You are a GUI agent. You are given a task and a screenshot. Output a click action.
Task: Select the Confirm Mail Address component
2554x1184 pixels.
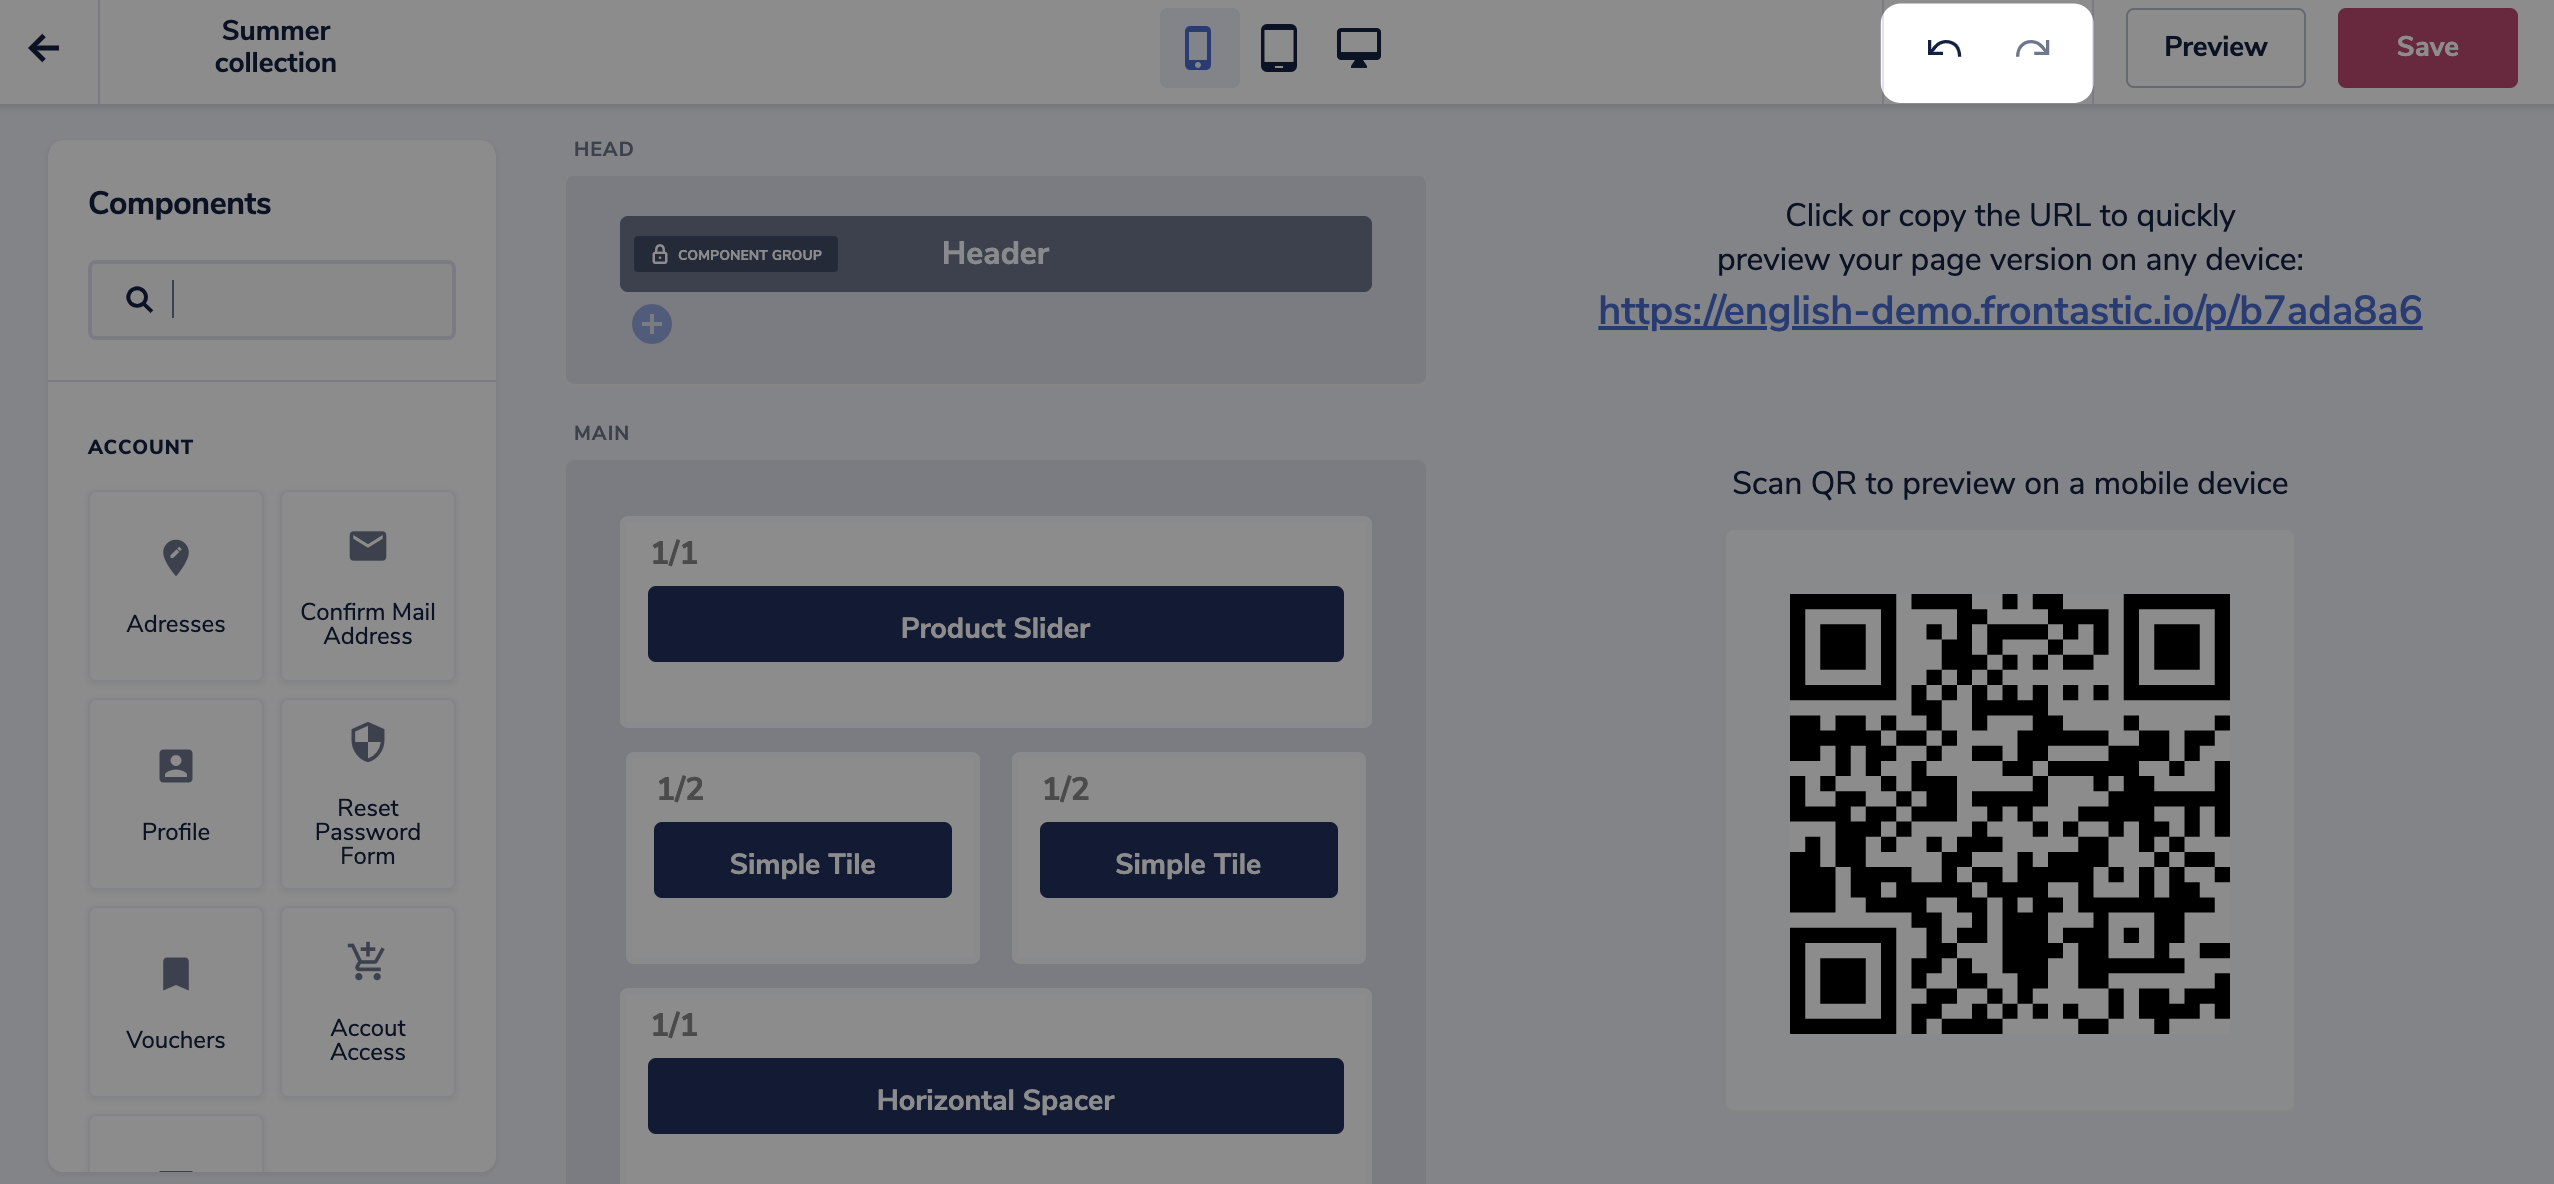point(368,586)
